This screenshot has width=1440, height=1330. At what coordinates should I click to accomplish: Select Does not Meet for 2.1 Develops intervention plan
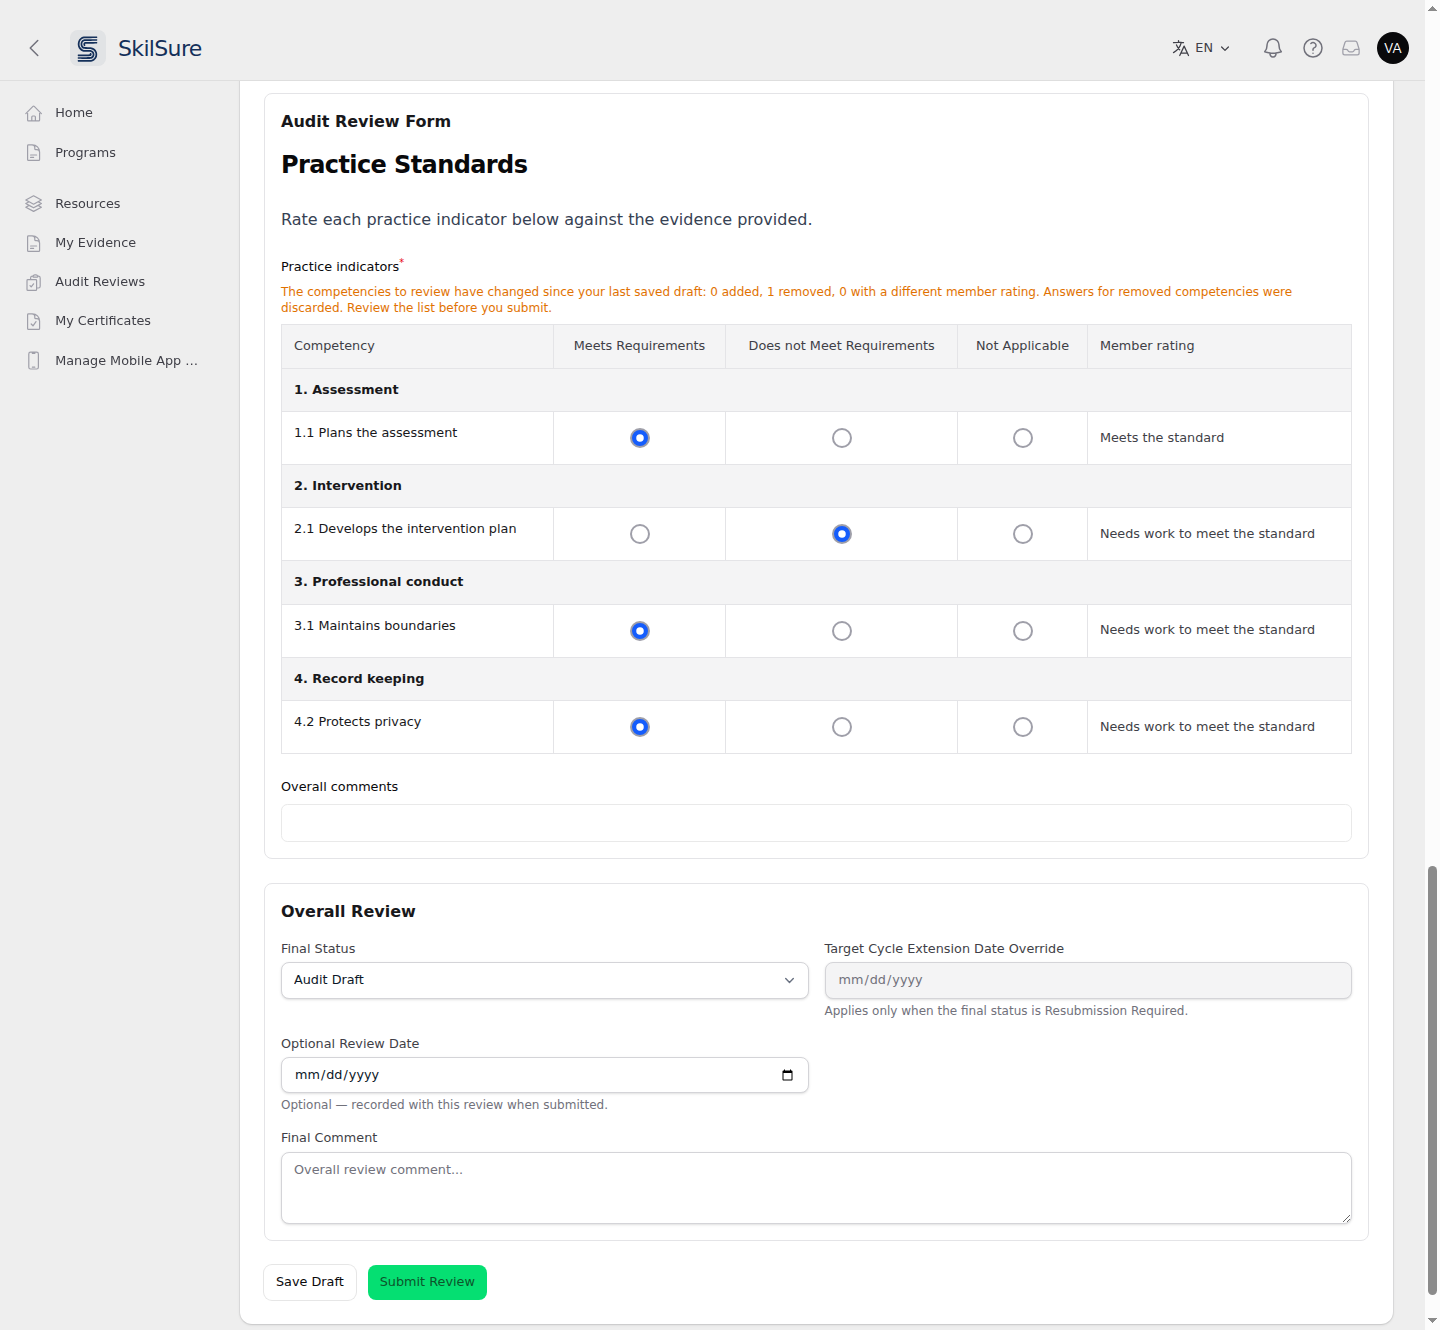point(842,534)
